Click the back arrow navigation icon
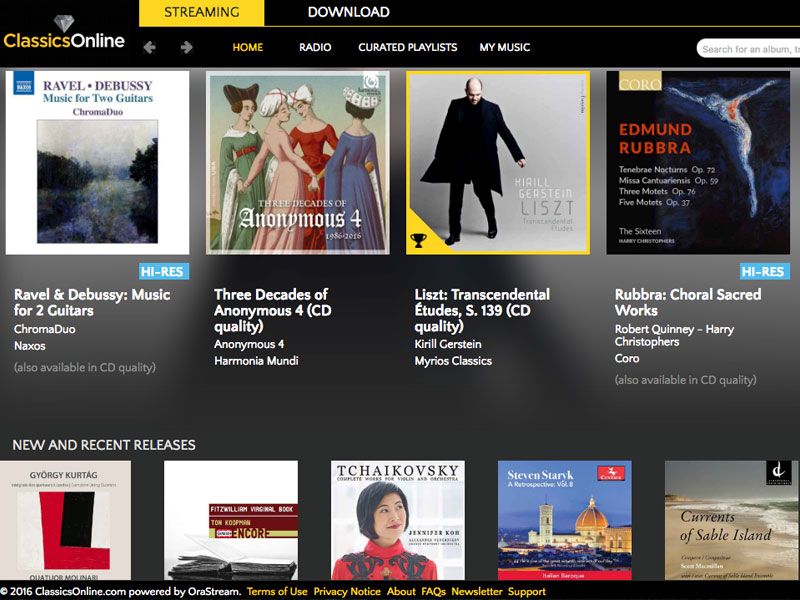The image size is (800, 600). tap(149, 47)
